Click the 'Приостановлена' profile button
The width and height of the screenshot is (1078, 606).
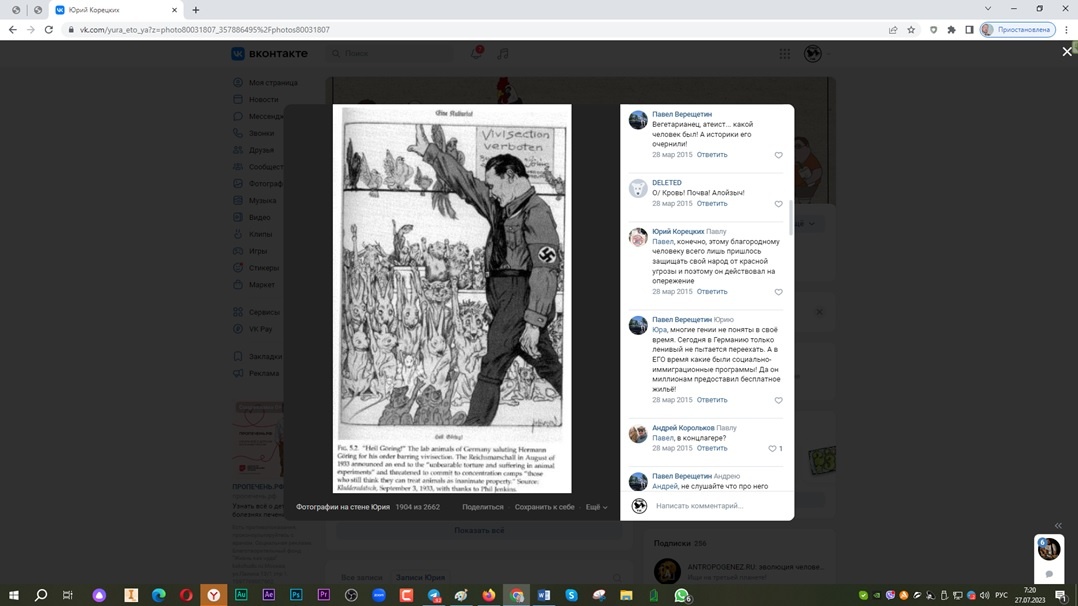1018,30
